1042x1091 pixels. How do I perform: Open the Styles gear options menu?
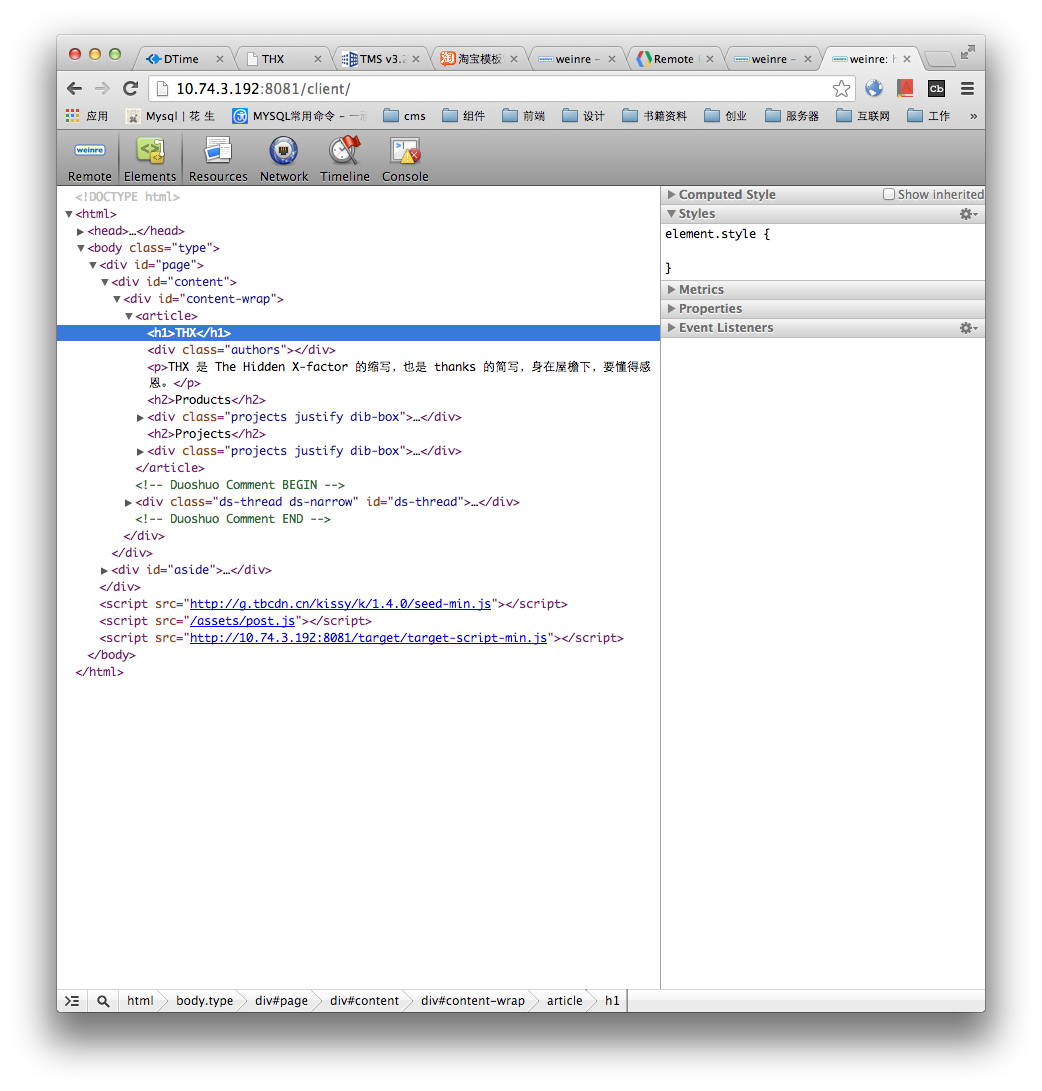coord(968,214)
